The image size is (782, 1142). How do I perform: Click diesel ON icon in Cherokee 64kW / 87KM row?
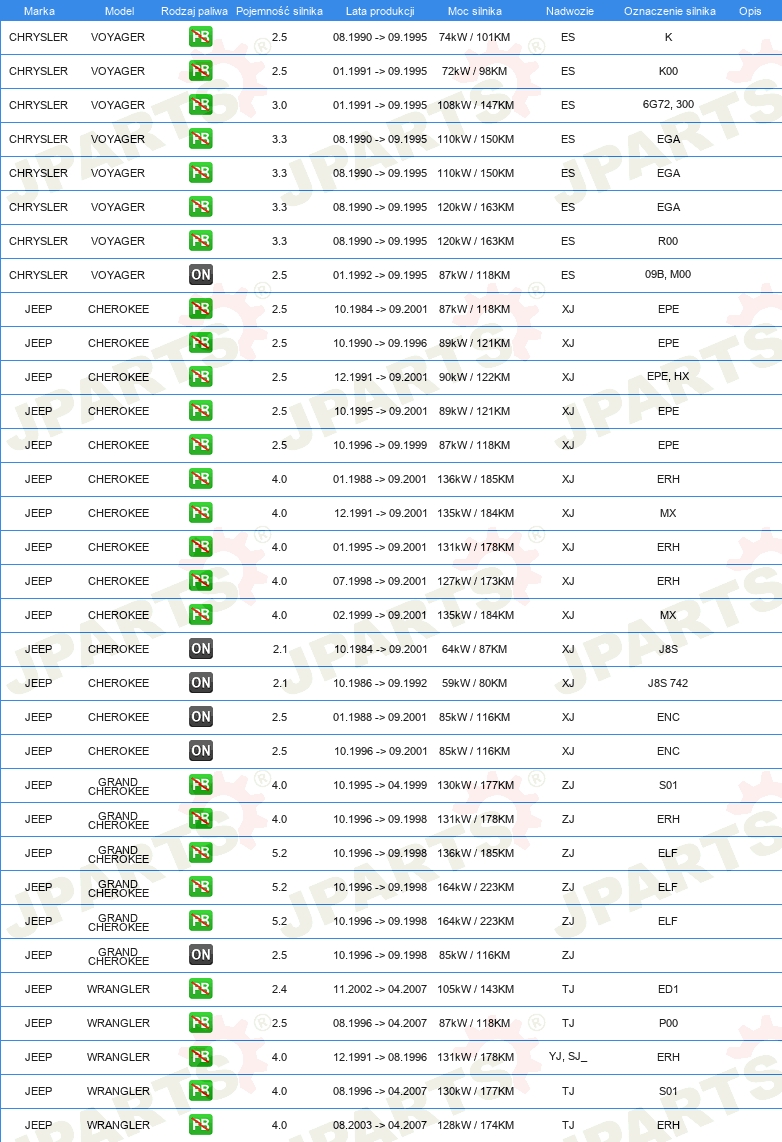pos(200,648)
